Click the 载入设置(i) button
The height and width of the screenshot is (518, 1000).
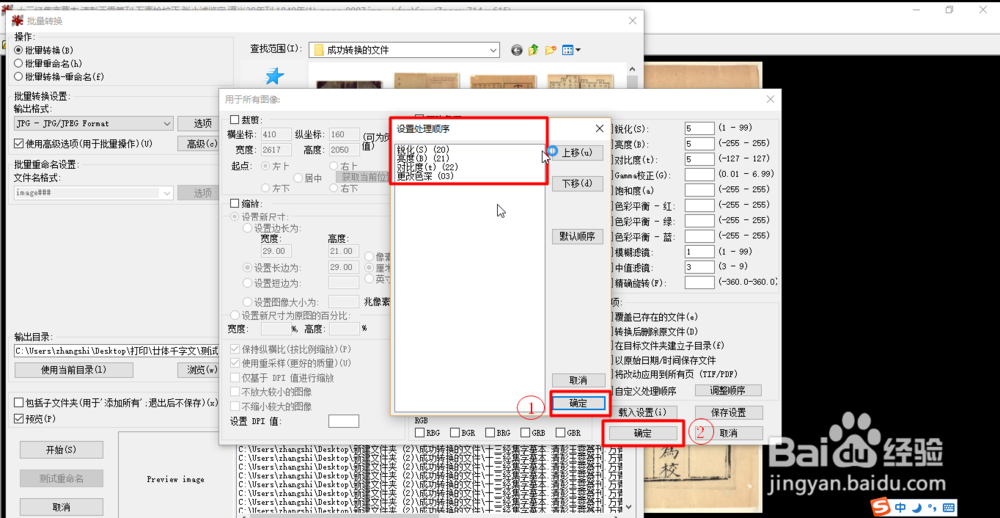(642, 412)
